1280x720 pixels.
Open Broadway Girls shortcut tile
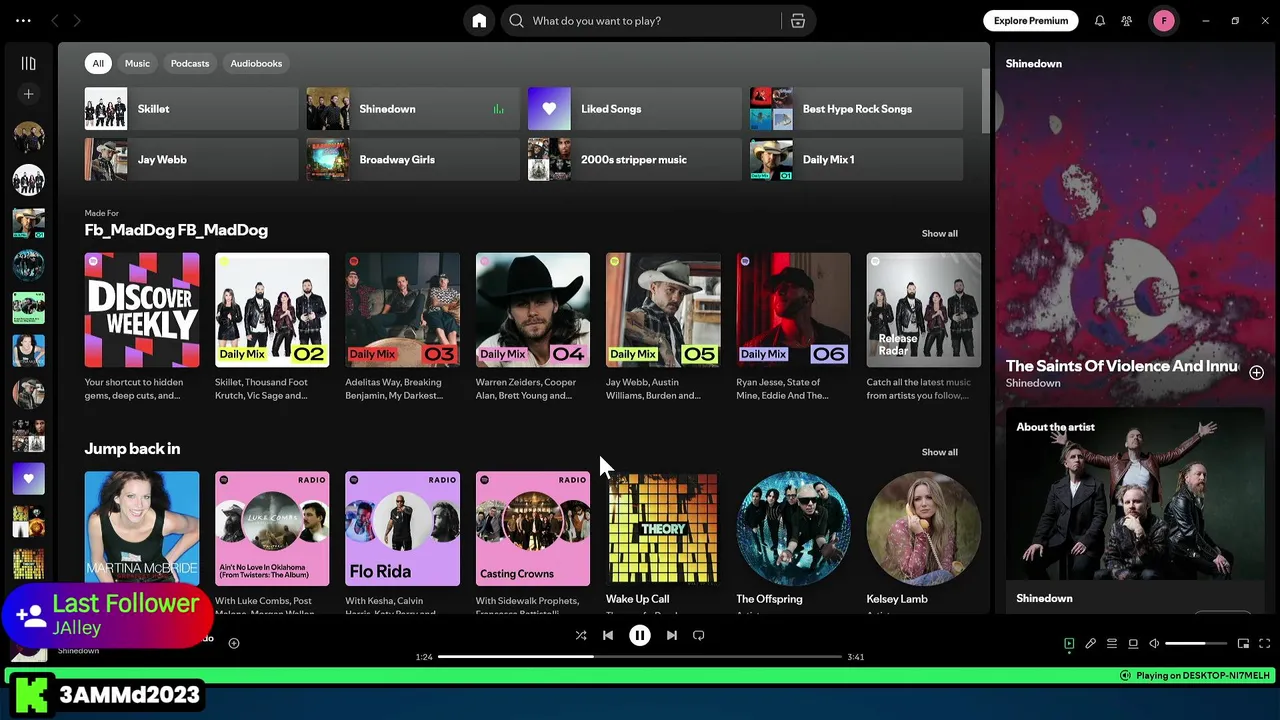click(x=413, y=160)
